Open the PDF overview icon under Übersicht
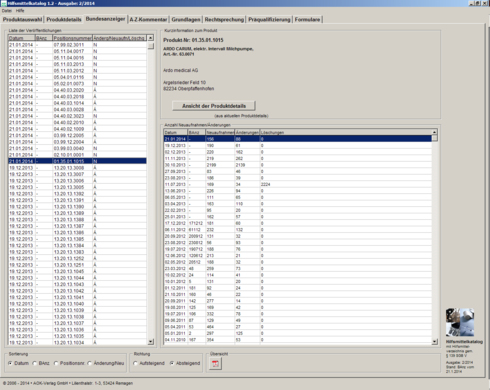This screenshot has width=490, height=390. tap(215, 364)
